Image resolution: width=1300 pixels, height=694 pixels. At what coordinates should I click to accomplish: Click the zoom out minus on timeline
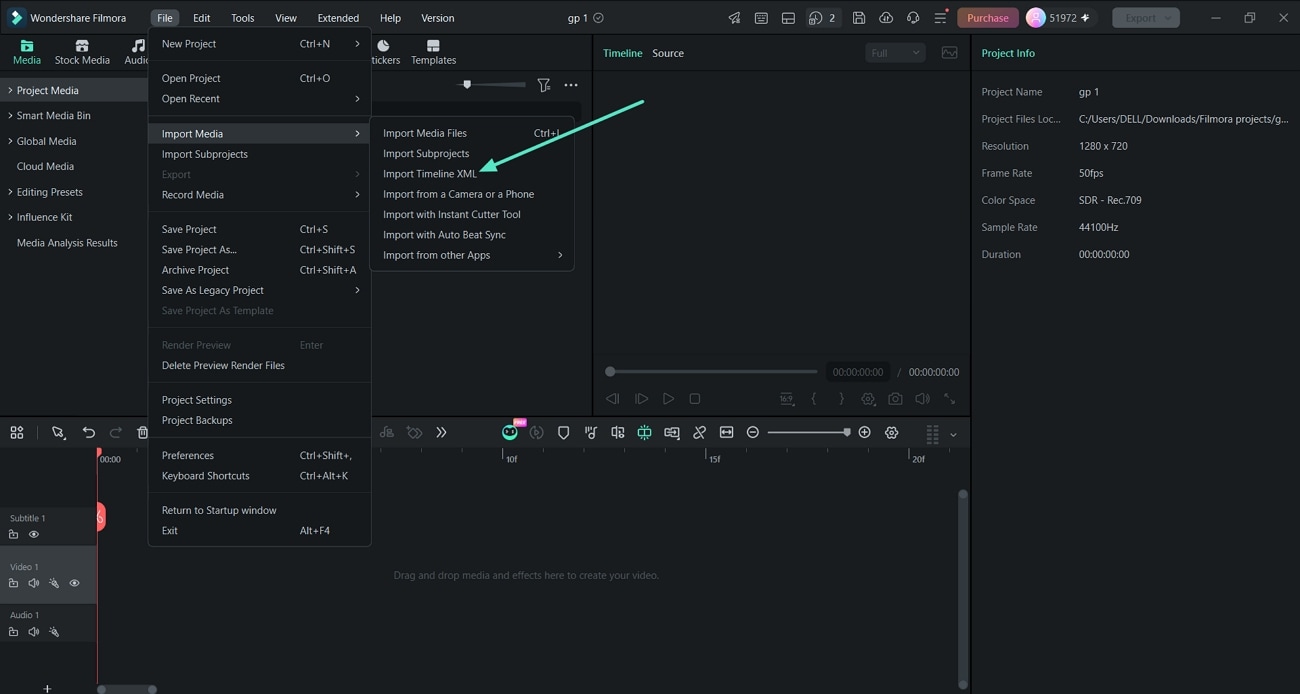[753, 433]
